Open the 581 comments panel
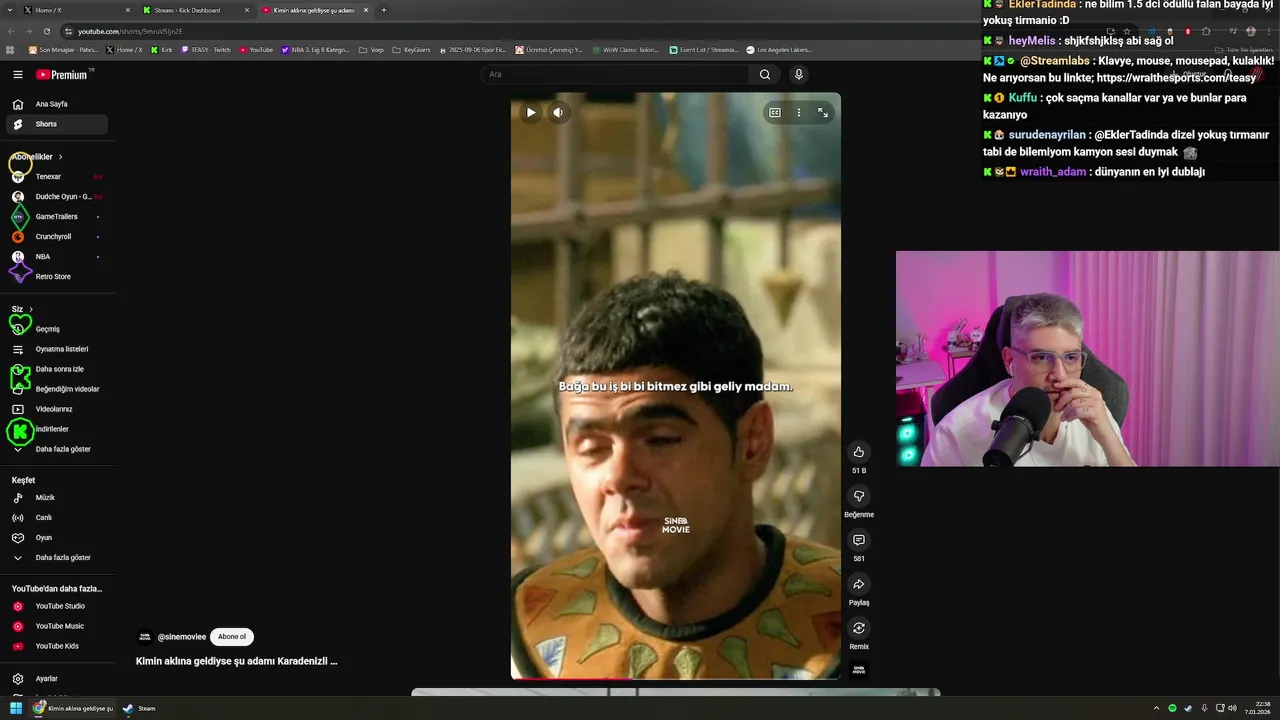This screenshot has width=1280, height=720. [858, 540]
